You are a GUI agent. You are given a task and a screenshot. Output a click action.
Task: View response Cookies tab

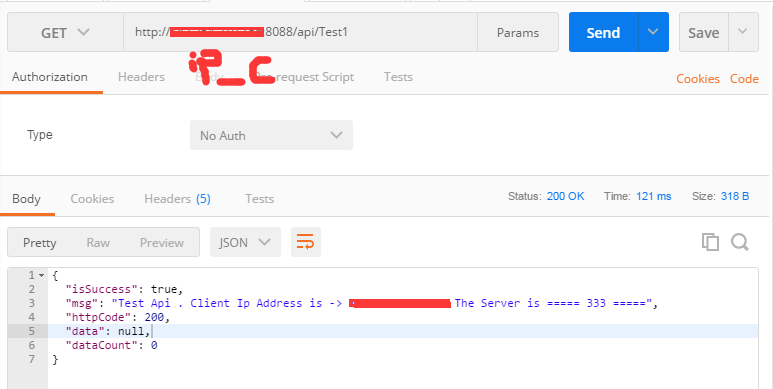click(x=92, y=199)
